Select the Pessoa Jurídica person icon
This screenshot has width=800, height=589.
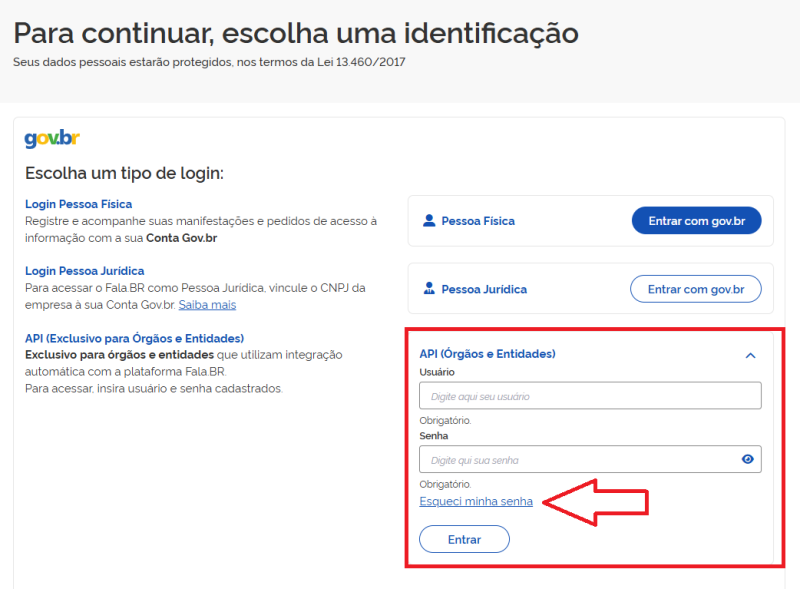429,288
